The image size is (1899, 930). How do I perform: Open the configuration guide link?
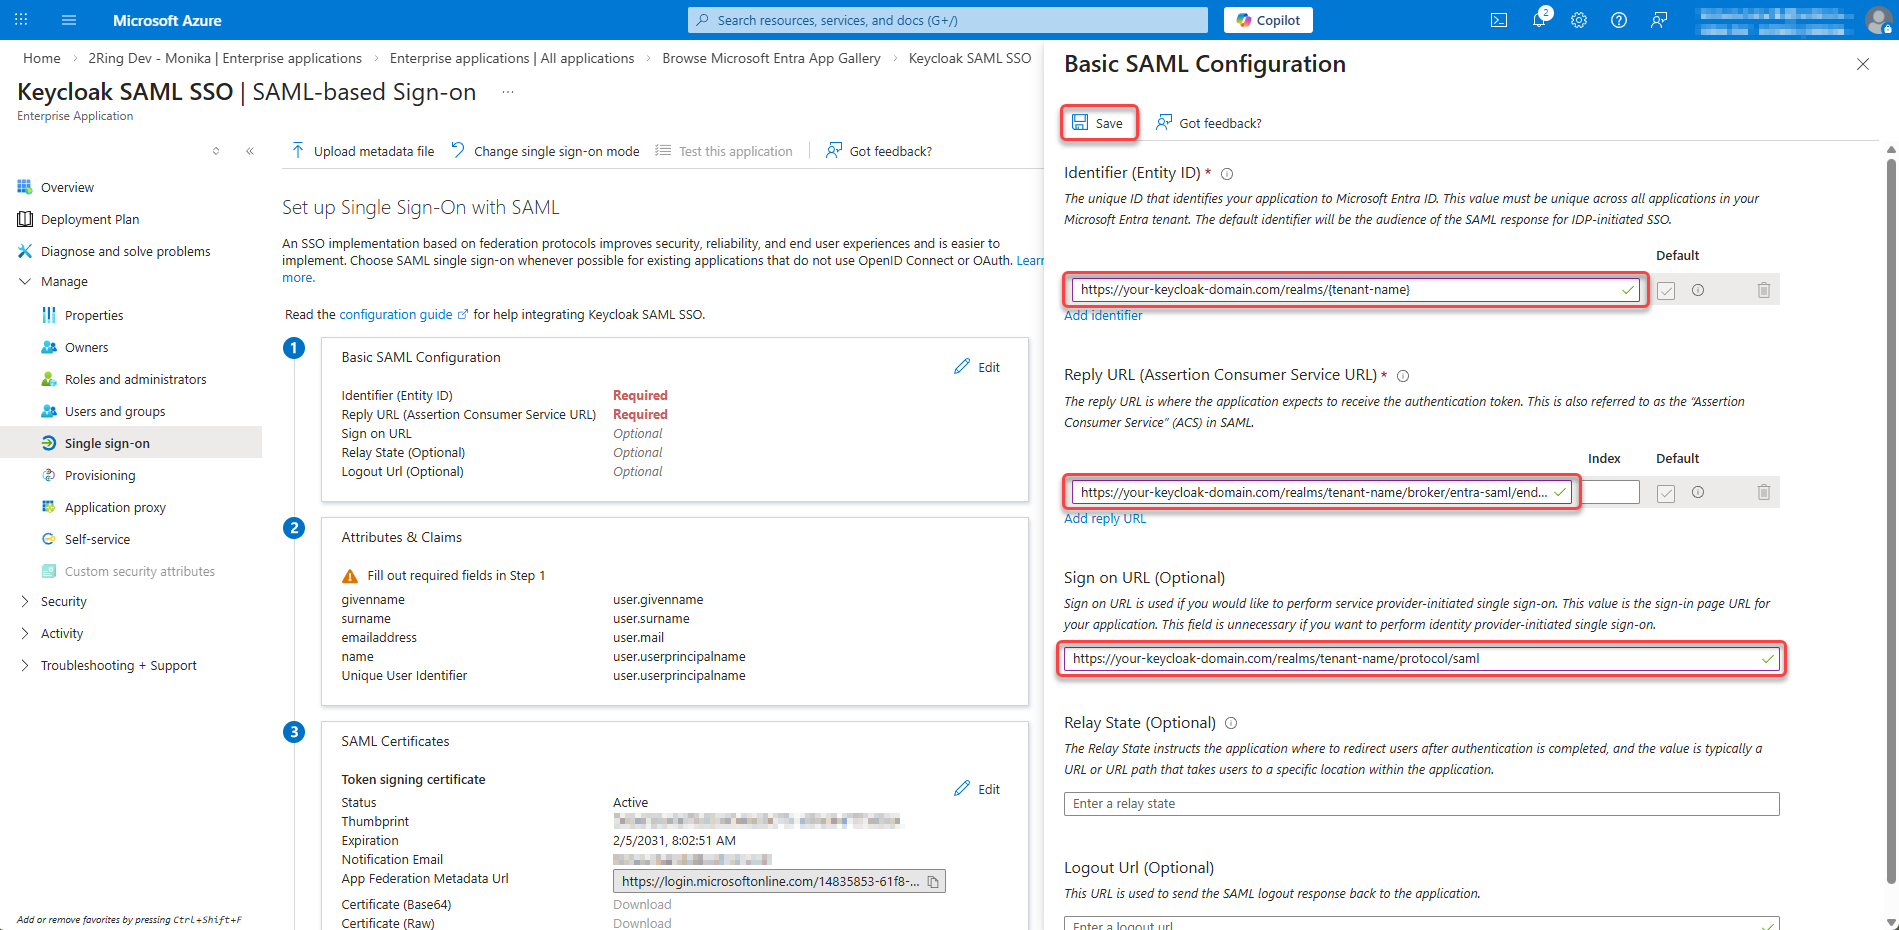pyautogui.click(x=396, y=314)
